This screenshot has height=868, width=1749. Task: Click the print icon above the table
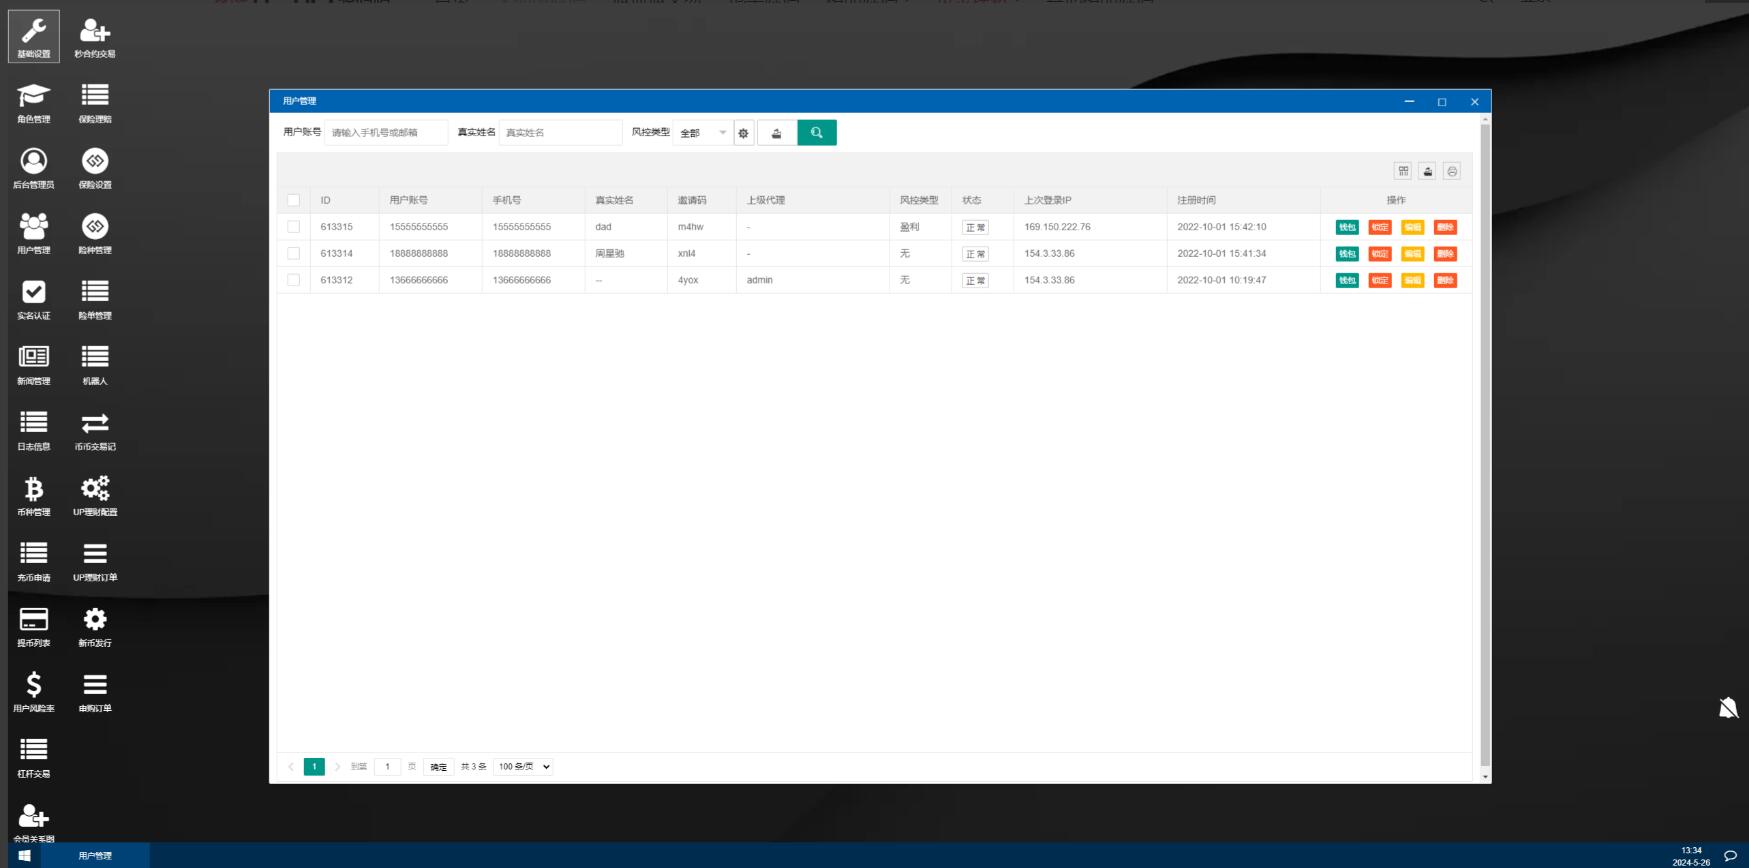1452,172
